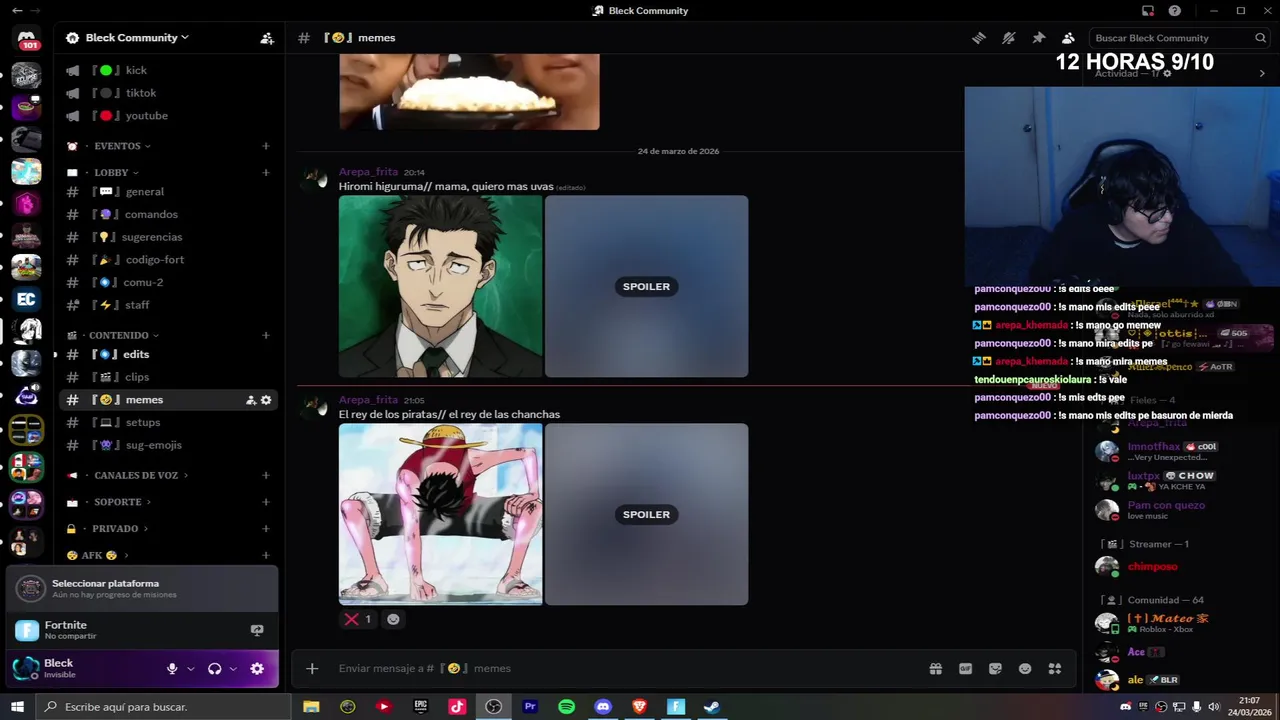Click the invite members icon beside server name
This screenshot has height=720, width=1280.
(x=267, y=38)
